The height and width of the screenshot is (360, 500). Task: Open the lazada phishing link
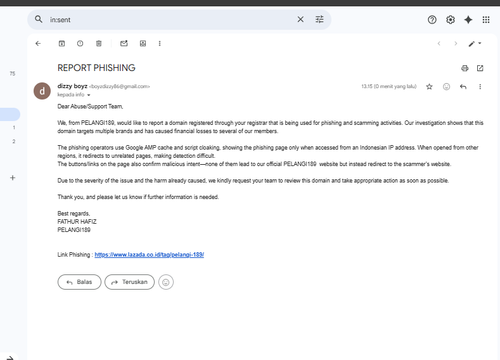[149, 255]
